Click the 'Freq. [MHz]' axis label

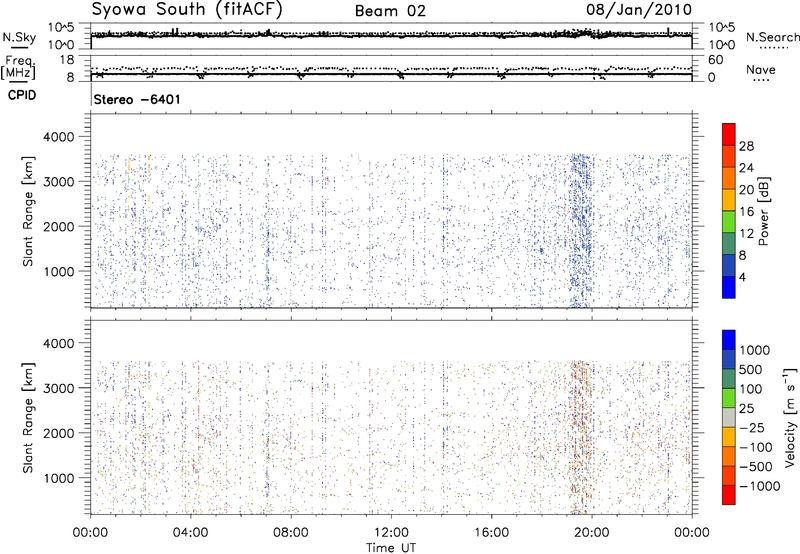[x=18, y=67]
